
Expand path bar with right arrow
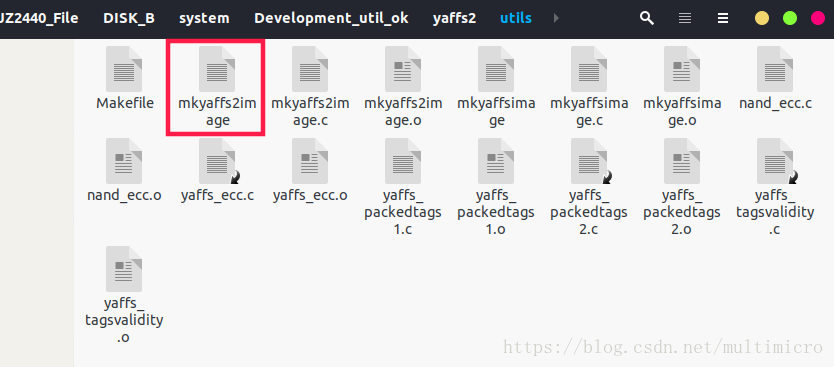coord(556,18)
